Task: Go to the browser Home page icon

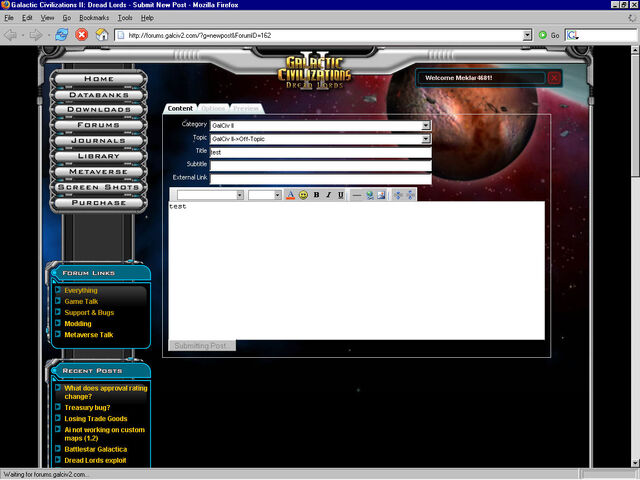Action: pyautogui.click(x=102, y=35)
